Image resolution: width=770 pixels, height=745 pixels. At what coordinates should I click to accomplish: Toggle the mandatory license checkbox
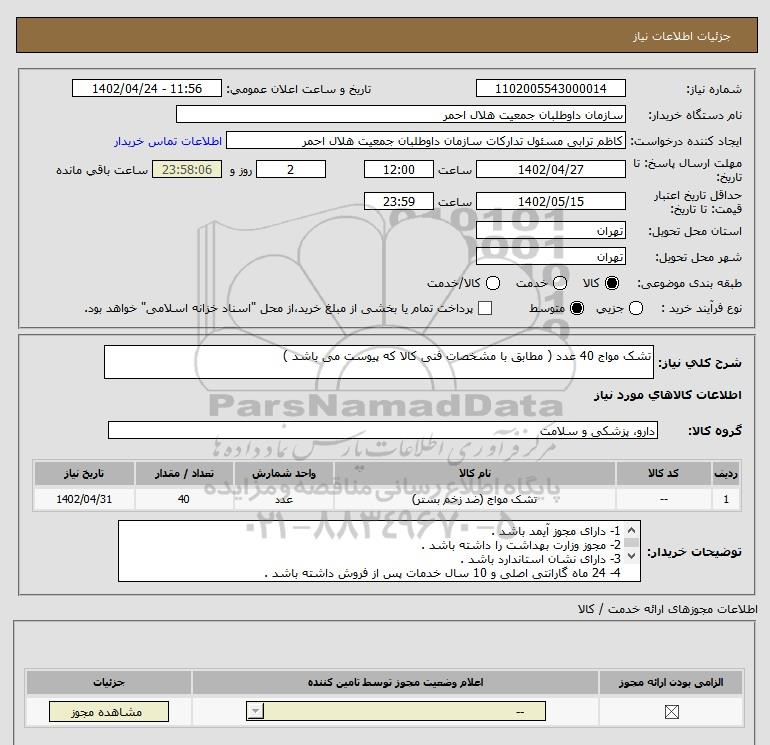(x=671, y=712)
